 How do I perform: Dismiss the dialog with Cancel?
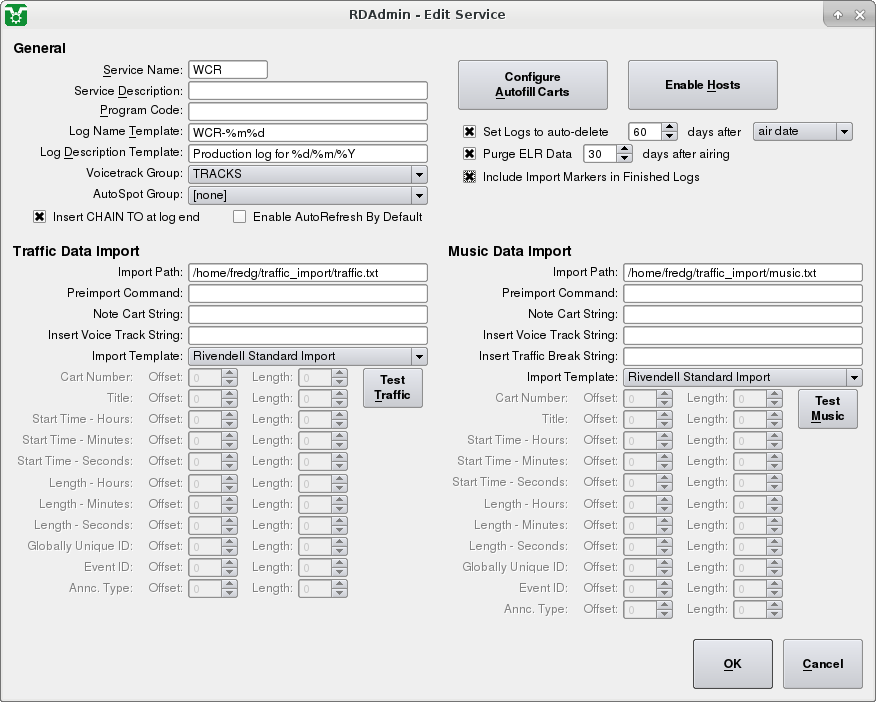tap(822, 663)
